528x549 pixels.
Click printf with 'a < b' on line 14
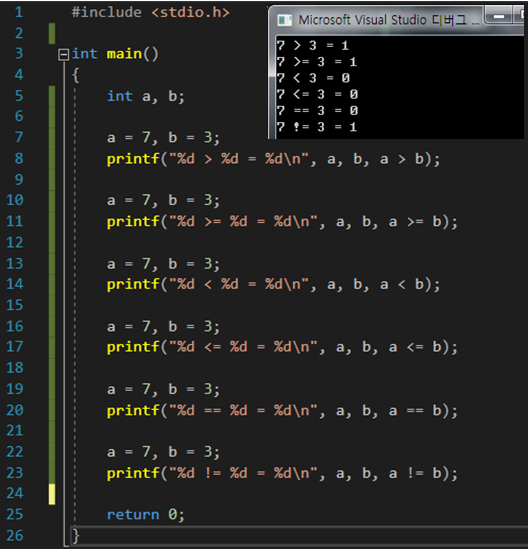point(273,285)
